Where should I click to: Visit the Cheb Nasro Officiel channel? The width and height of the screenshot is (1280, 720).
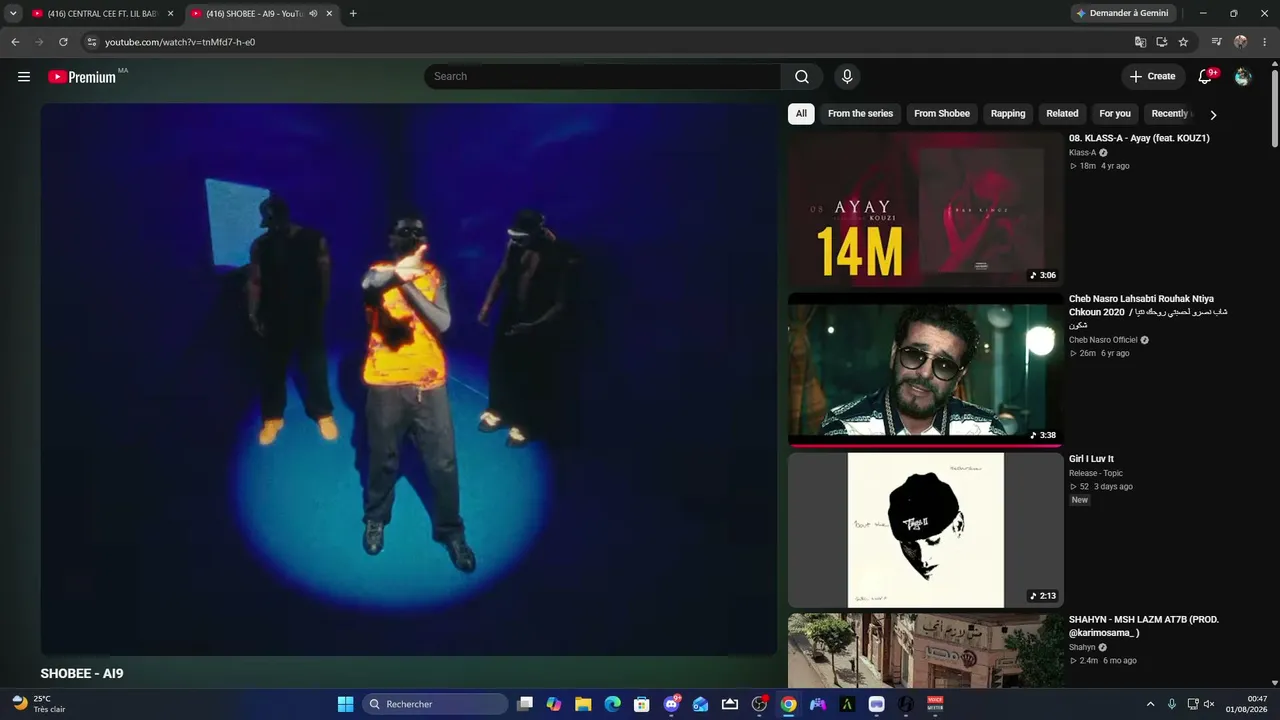(1103, 340)
